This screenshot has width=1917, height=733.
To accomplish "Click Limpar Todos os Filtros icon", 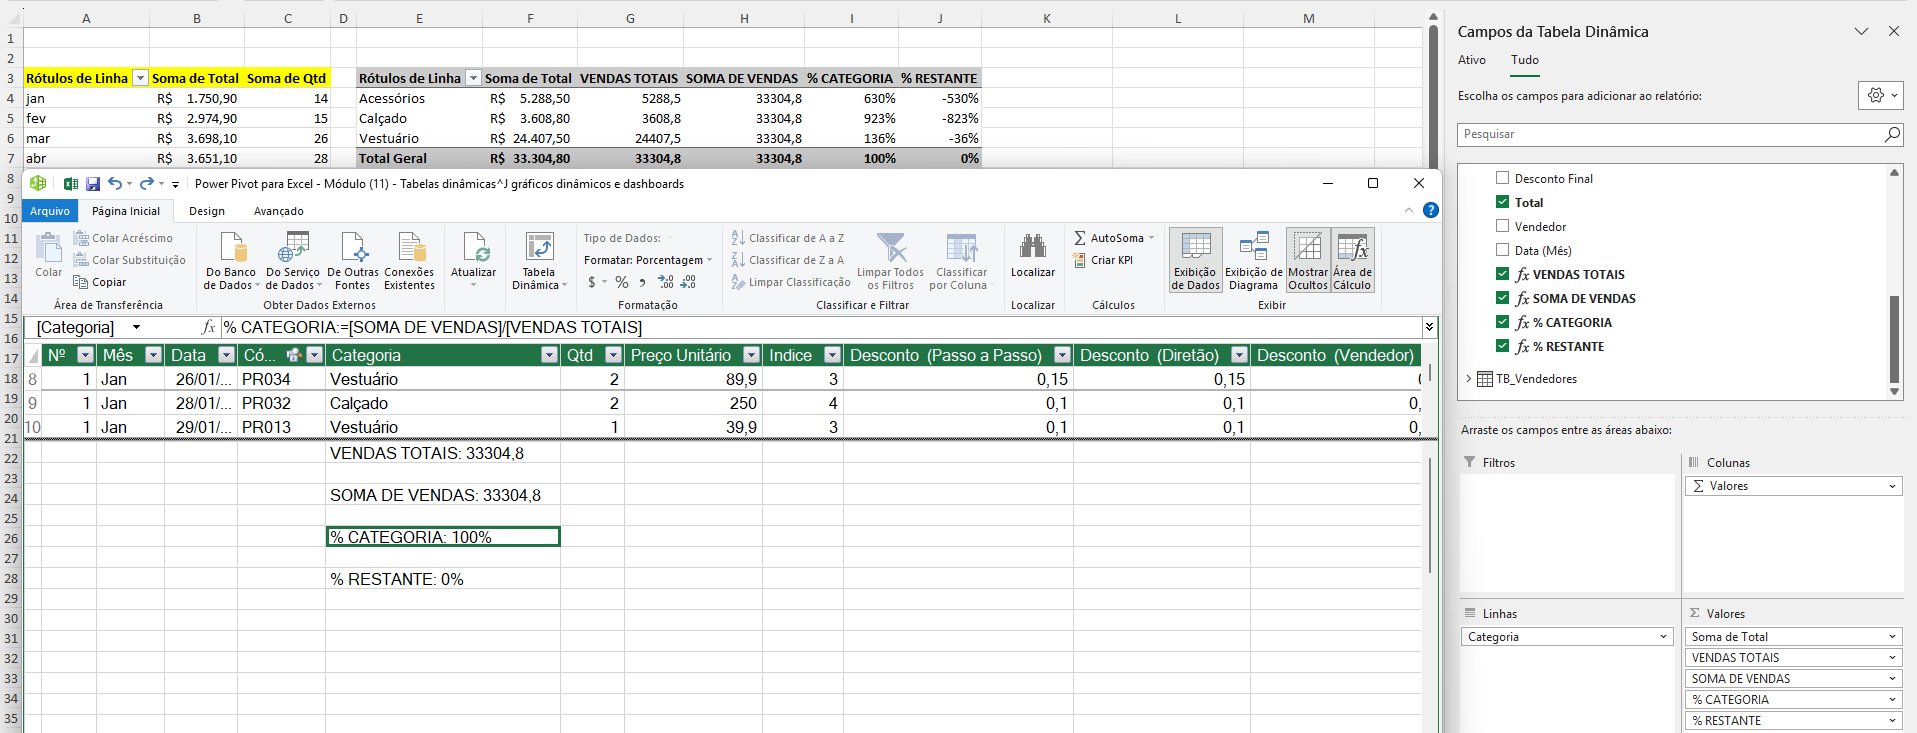I will point(890,248).
